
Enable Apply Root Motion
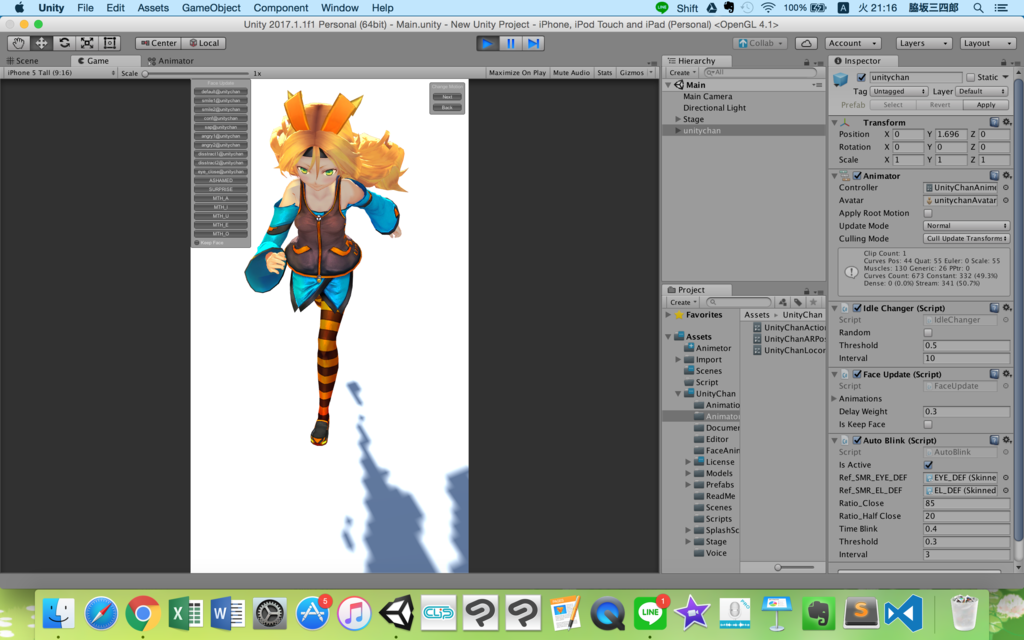pyautogui.click(x=928, y=213)
